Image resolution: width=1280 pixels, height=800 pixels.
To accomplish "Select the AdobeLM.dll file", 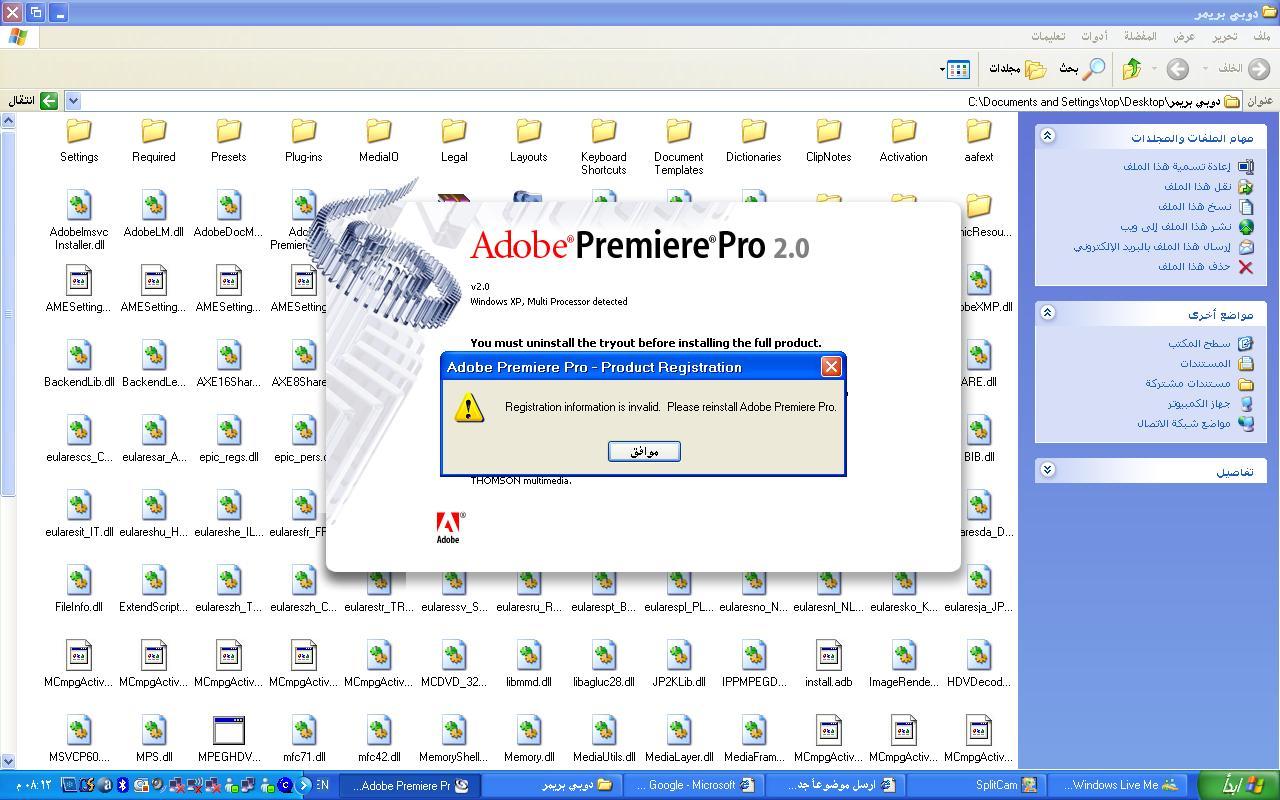I will point(154,215).
